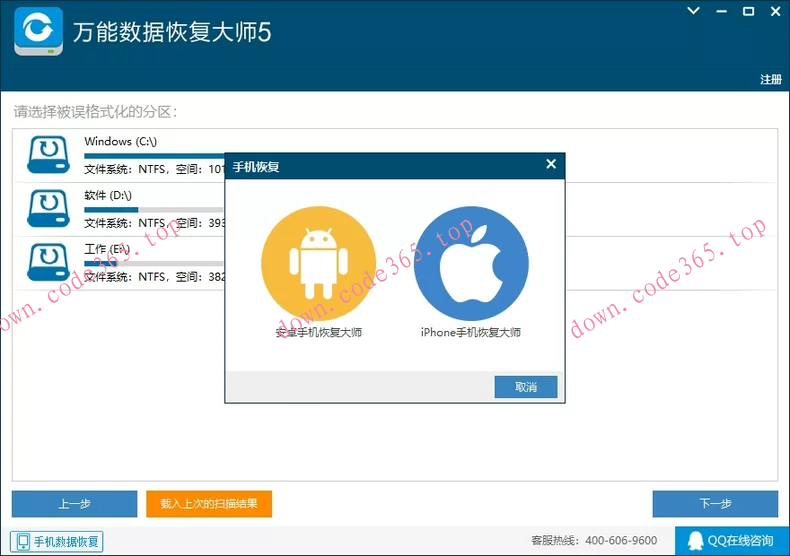Click the app logo in title bar

38,31
